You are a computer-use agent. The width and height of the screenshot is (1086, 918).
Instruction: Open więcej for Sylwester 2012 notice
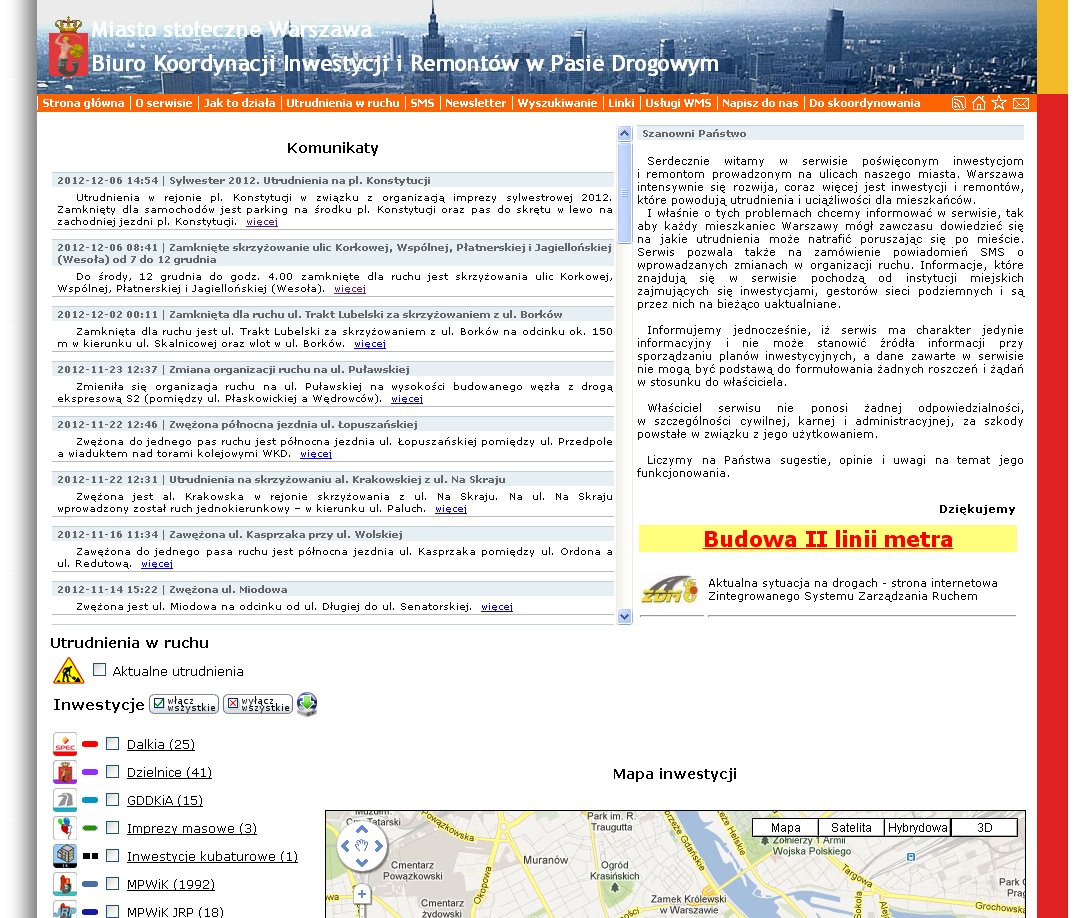click(262, 222)
